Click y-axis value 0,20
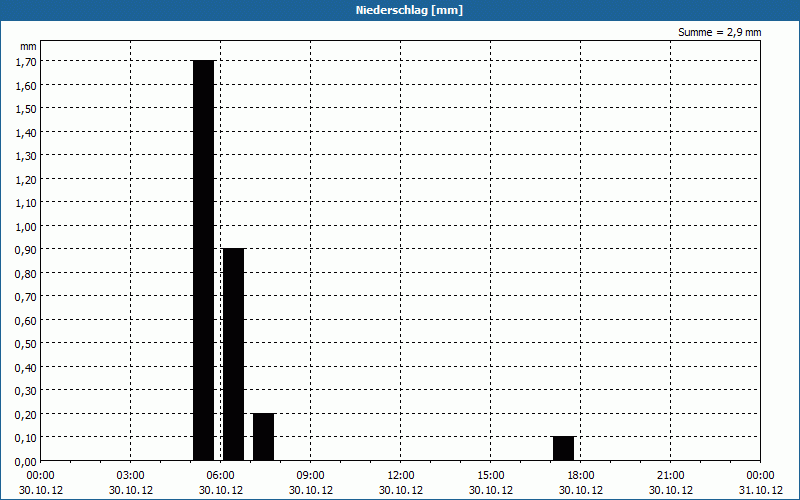800x500 pixels. pos(26,415)
